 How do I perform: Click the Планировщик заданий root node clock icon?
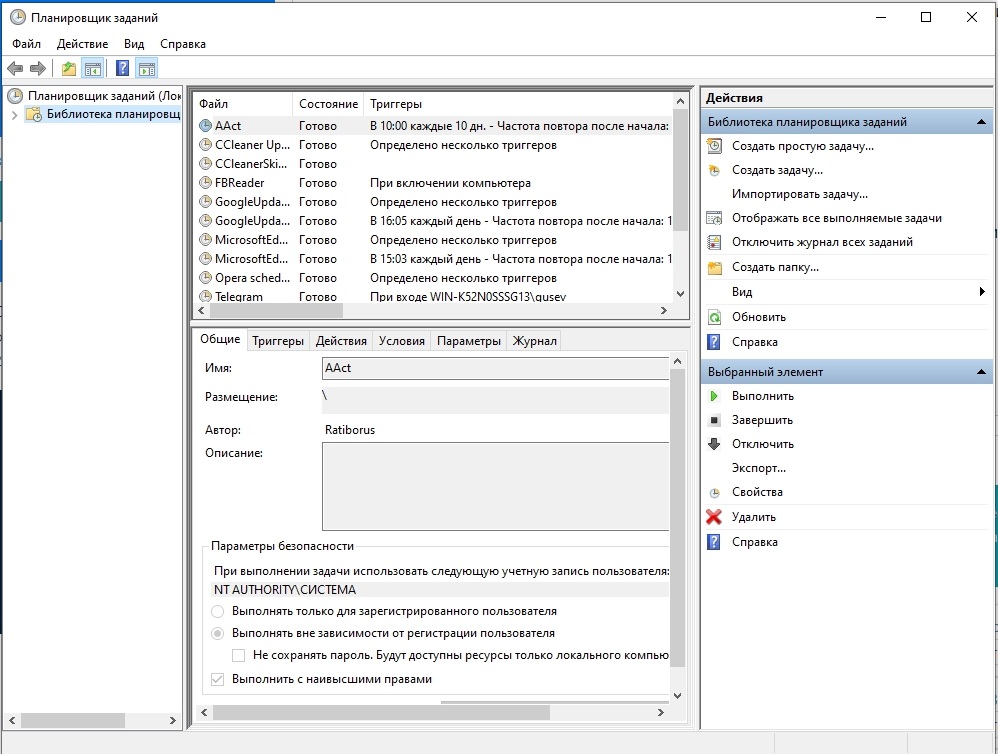click(x=15, y=96)
